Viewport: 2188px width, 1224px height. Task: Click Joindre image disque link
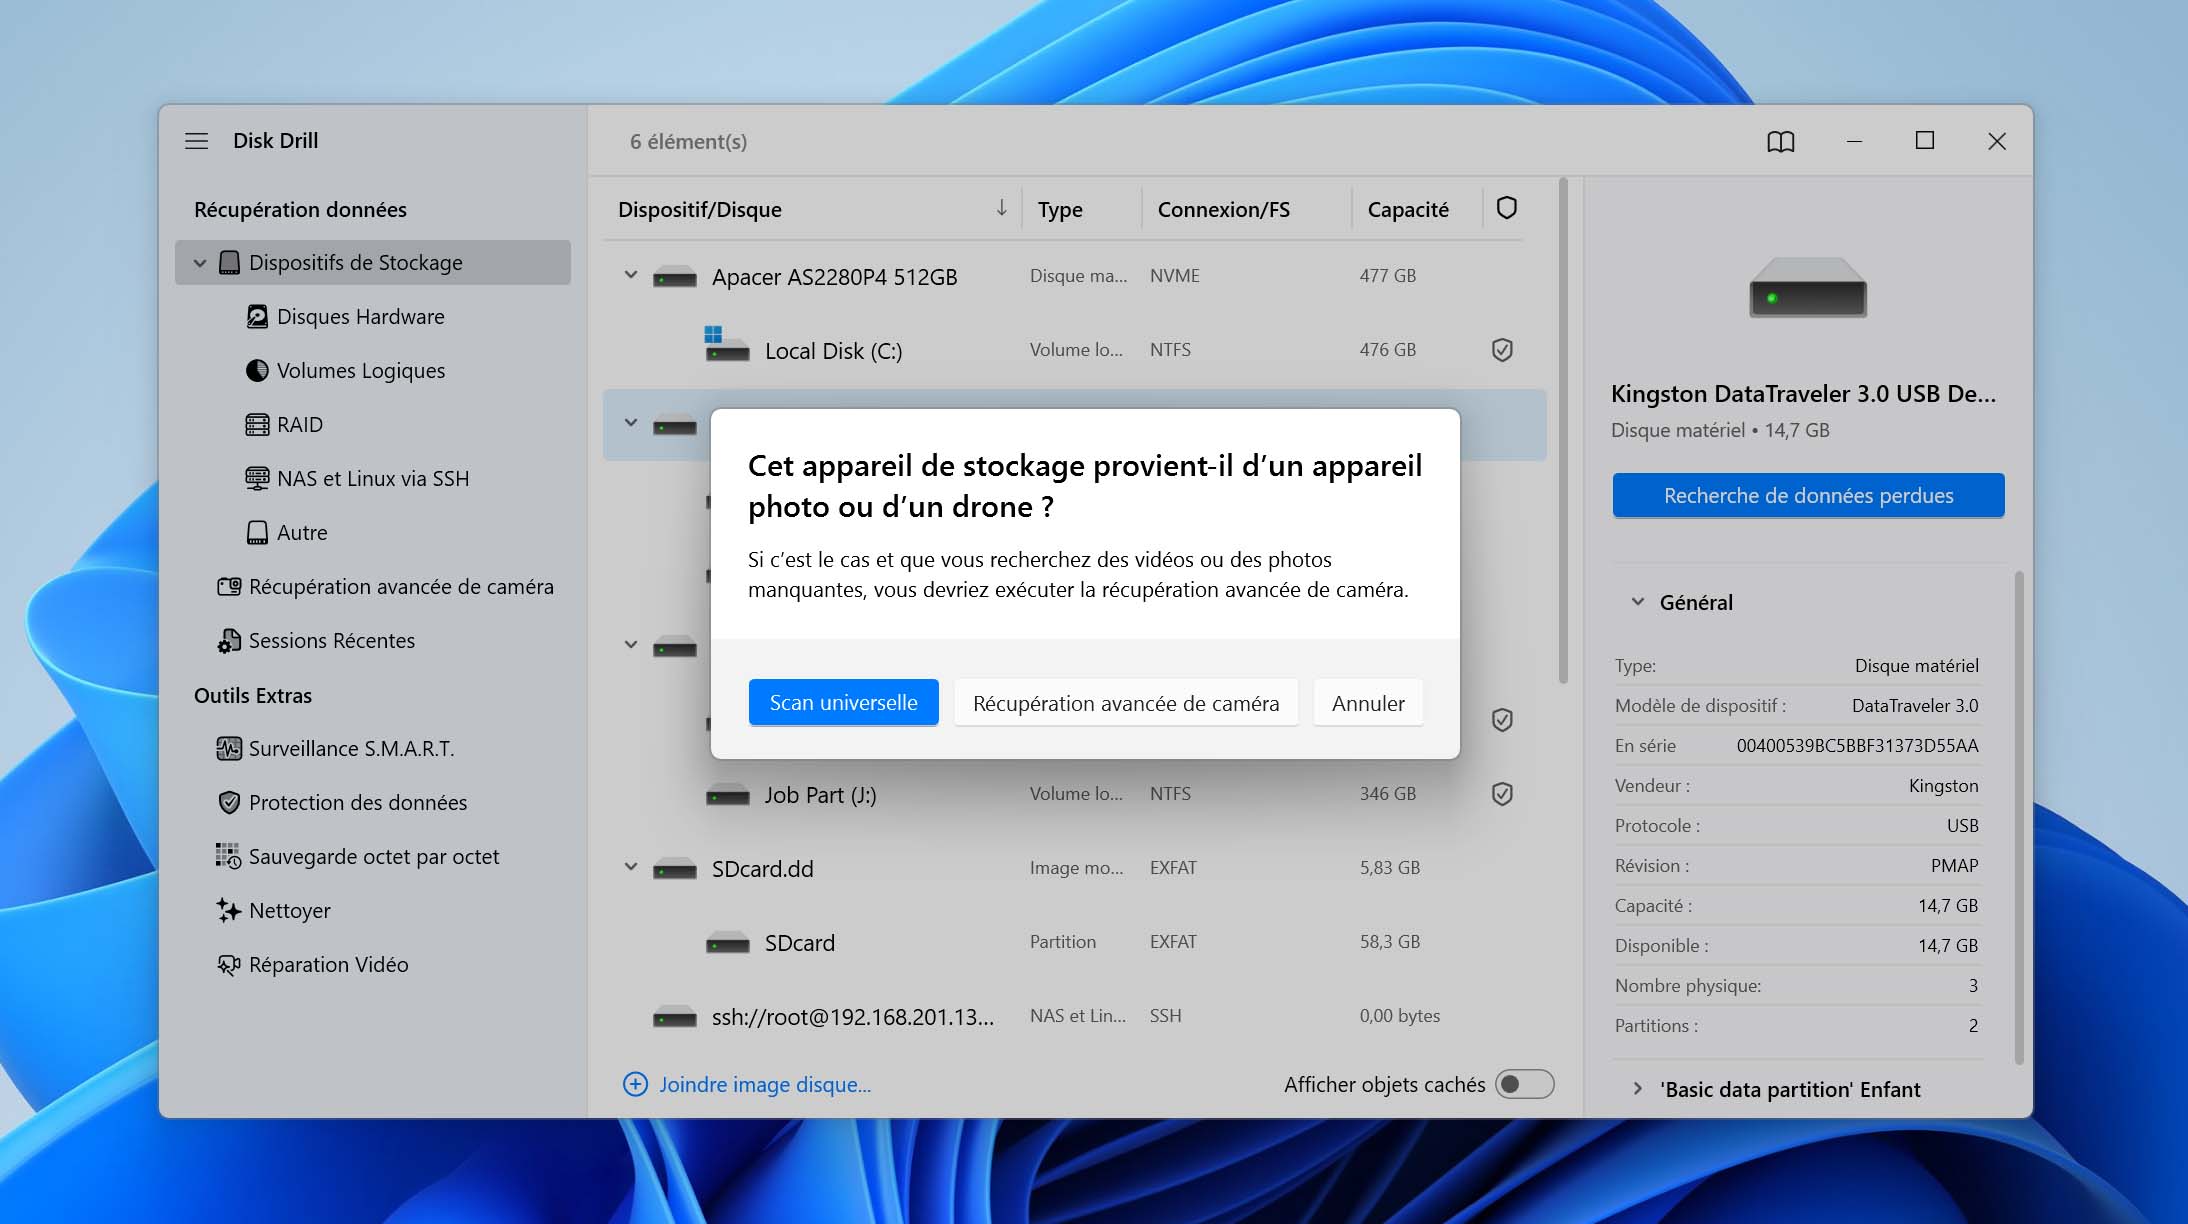click(765, 1085)
